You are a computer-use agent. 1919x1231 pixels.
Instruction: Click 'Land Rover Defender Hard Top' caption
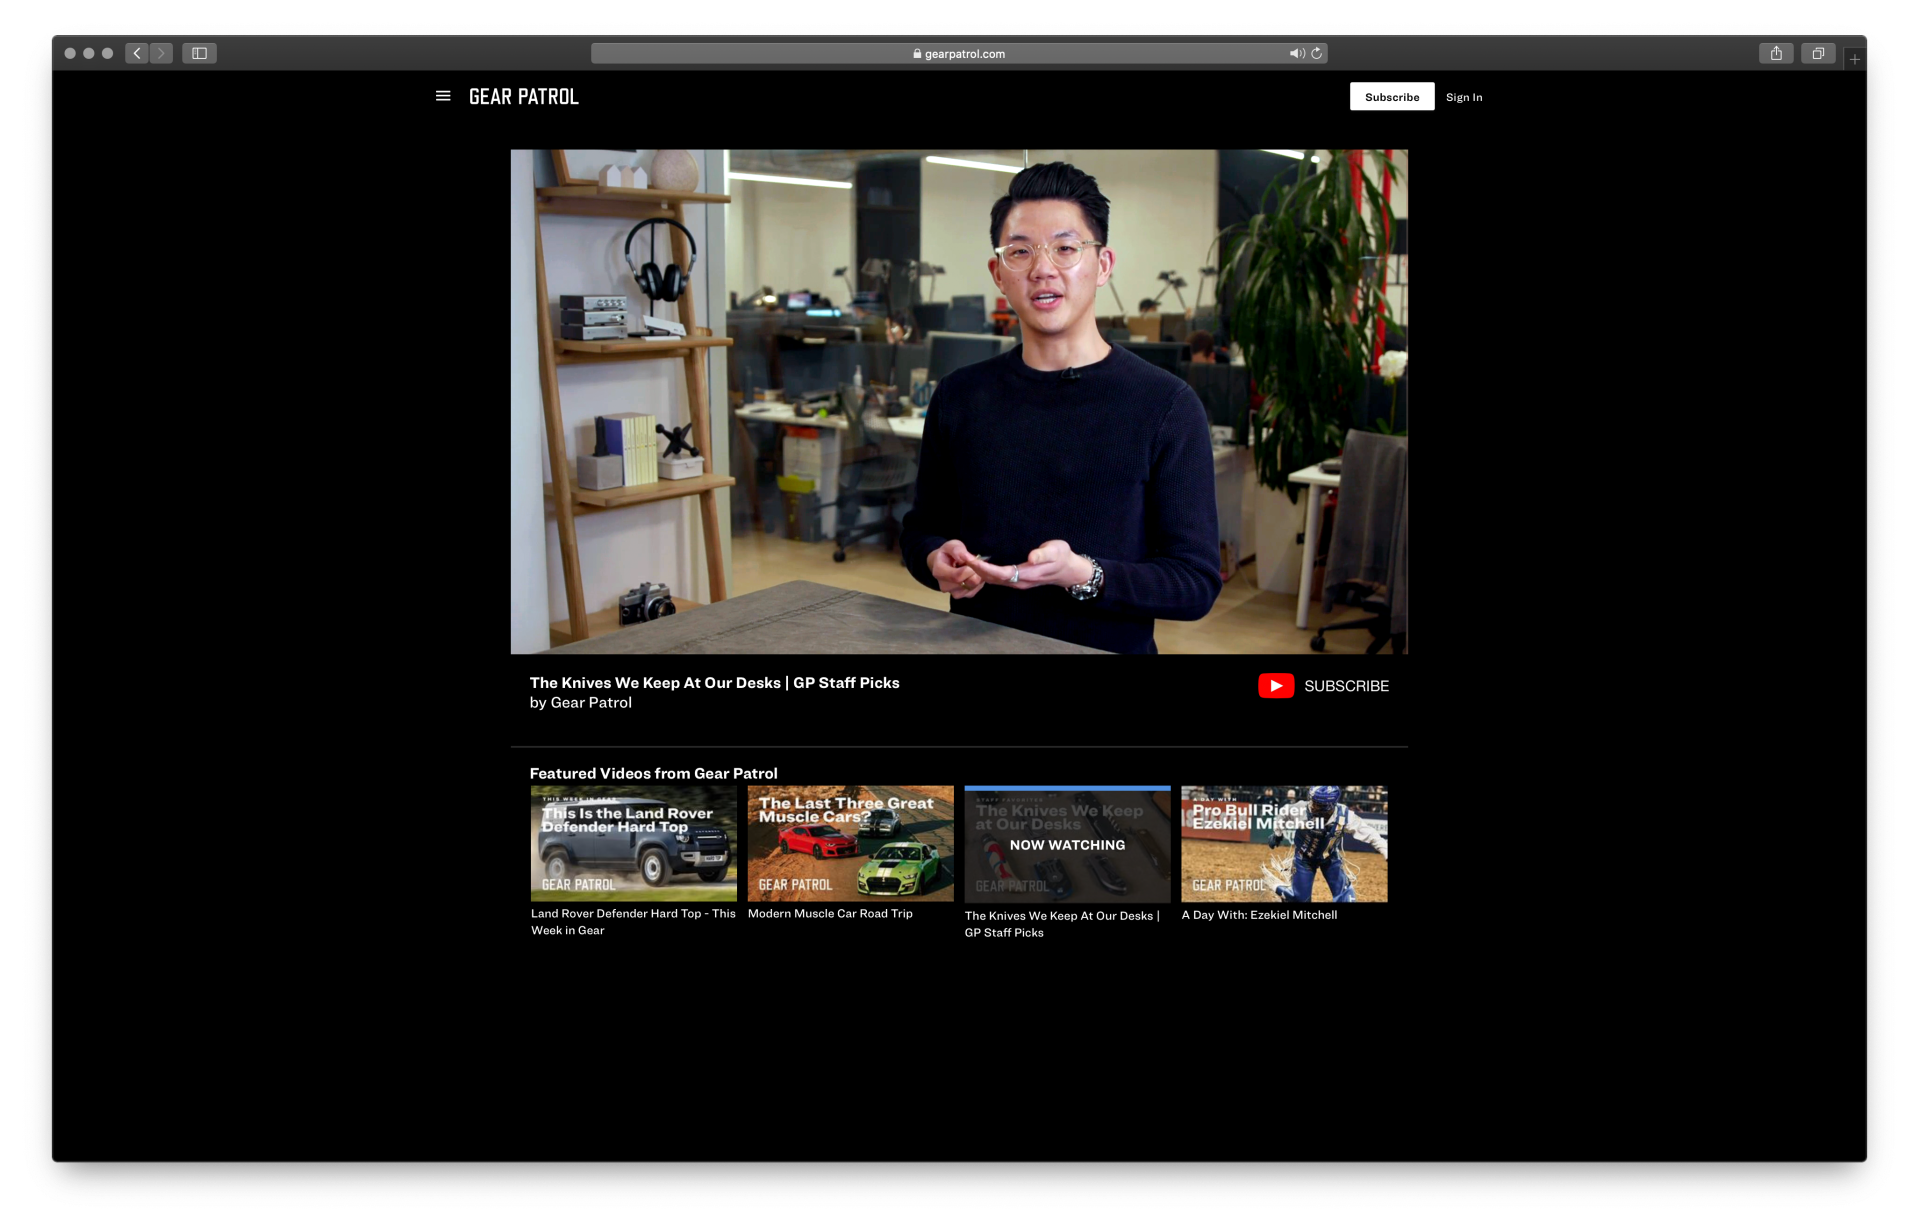pos(633,922)
